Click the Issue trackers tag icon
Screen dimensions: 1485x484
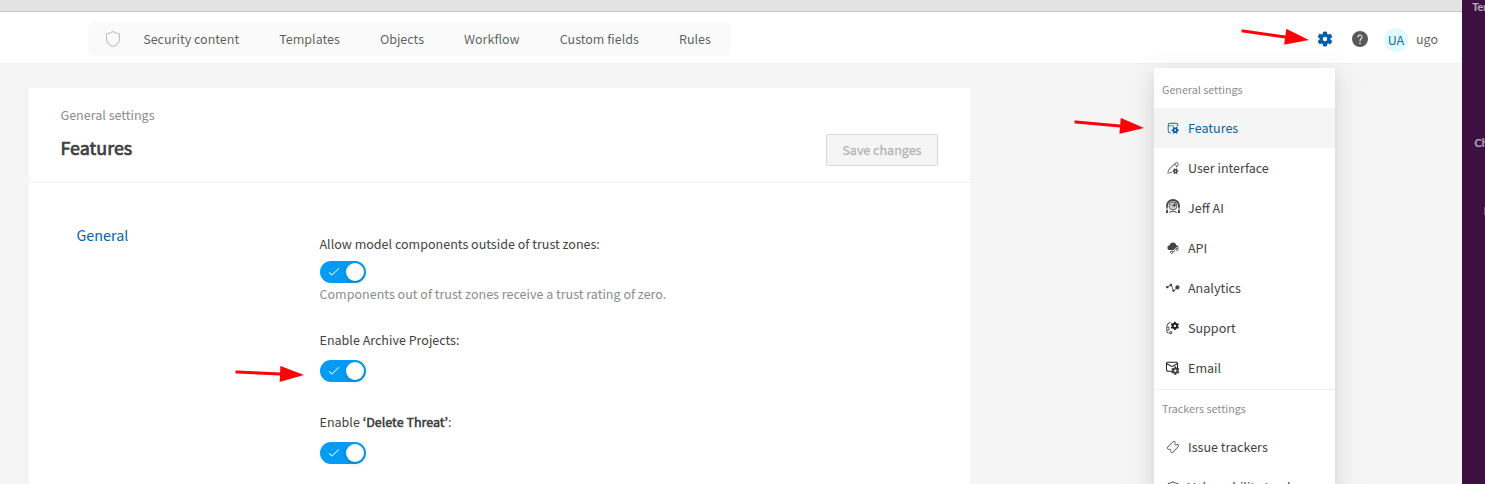pos(1173,447)
